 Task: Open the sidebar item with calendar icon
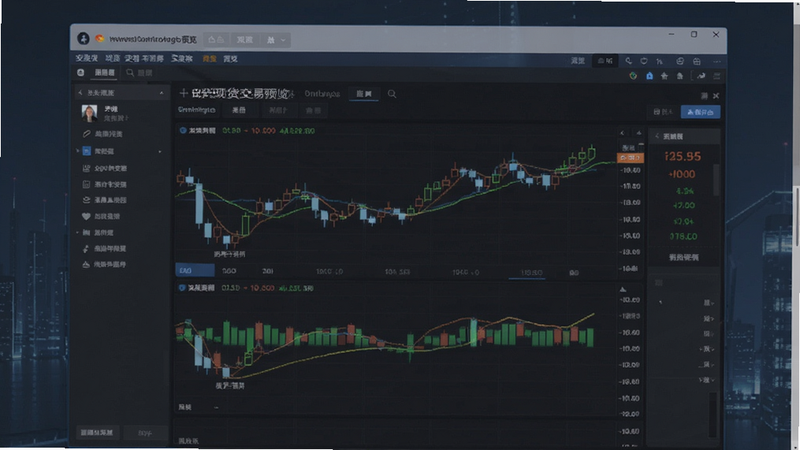[x=105, y=184]
